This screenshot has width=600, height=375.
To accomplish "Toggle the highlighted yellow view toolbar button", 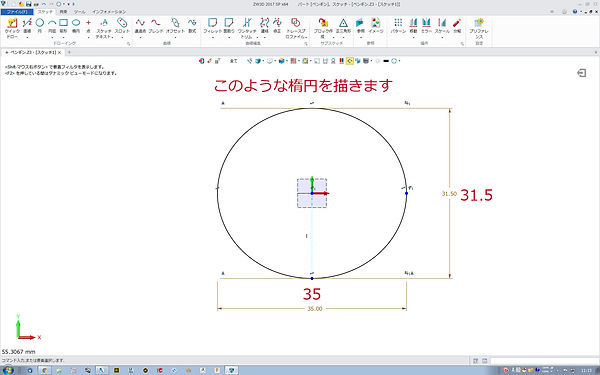I will (x=349, y=61).
